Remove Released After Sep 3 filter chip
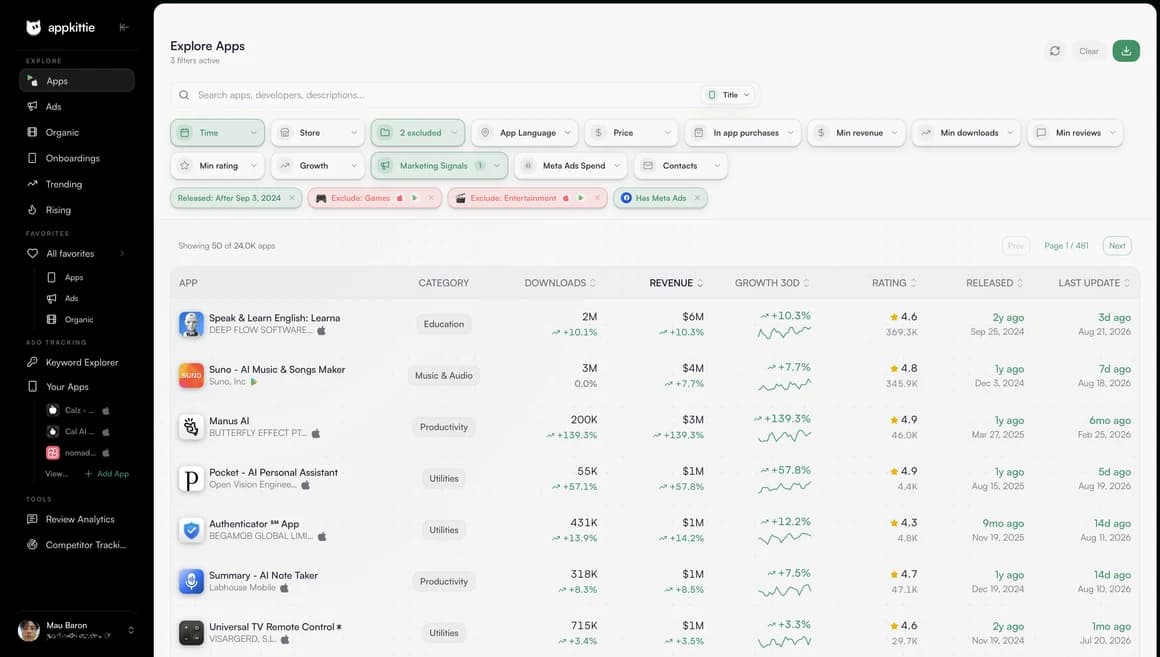 click(x=291, y=198)
